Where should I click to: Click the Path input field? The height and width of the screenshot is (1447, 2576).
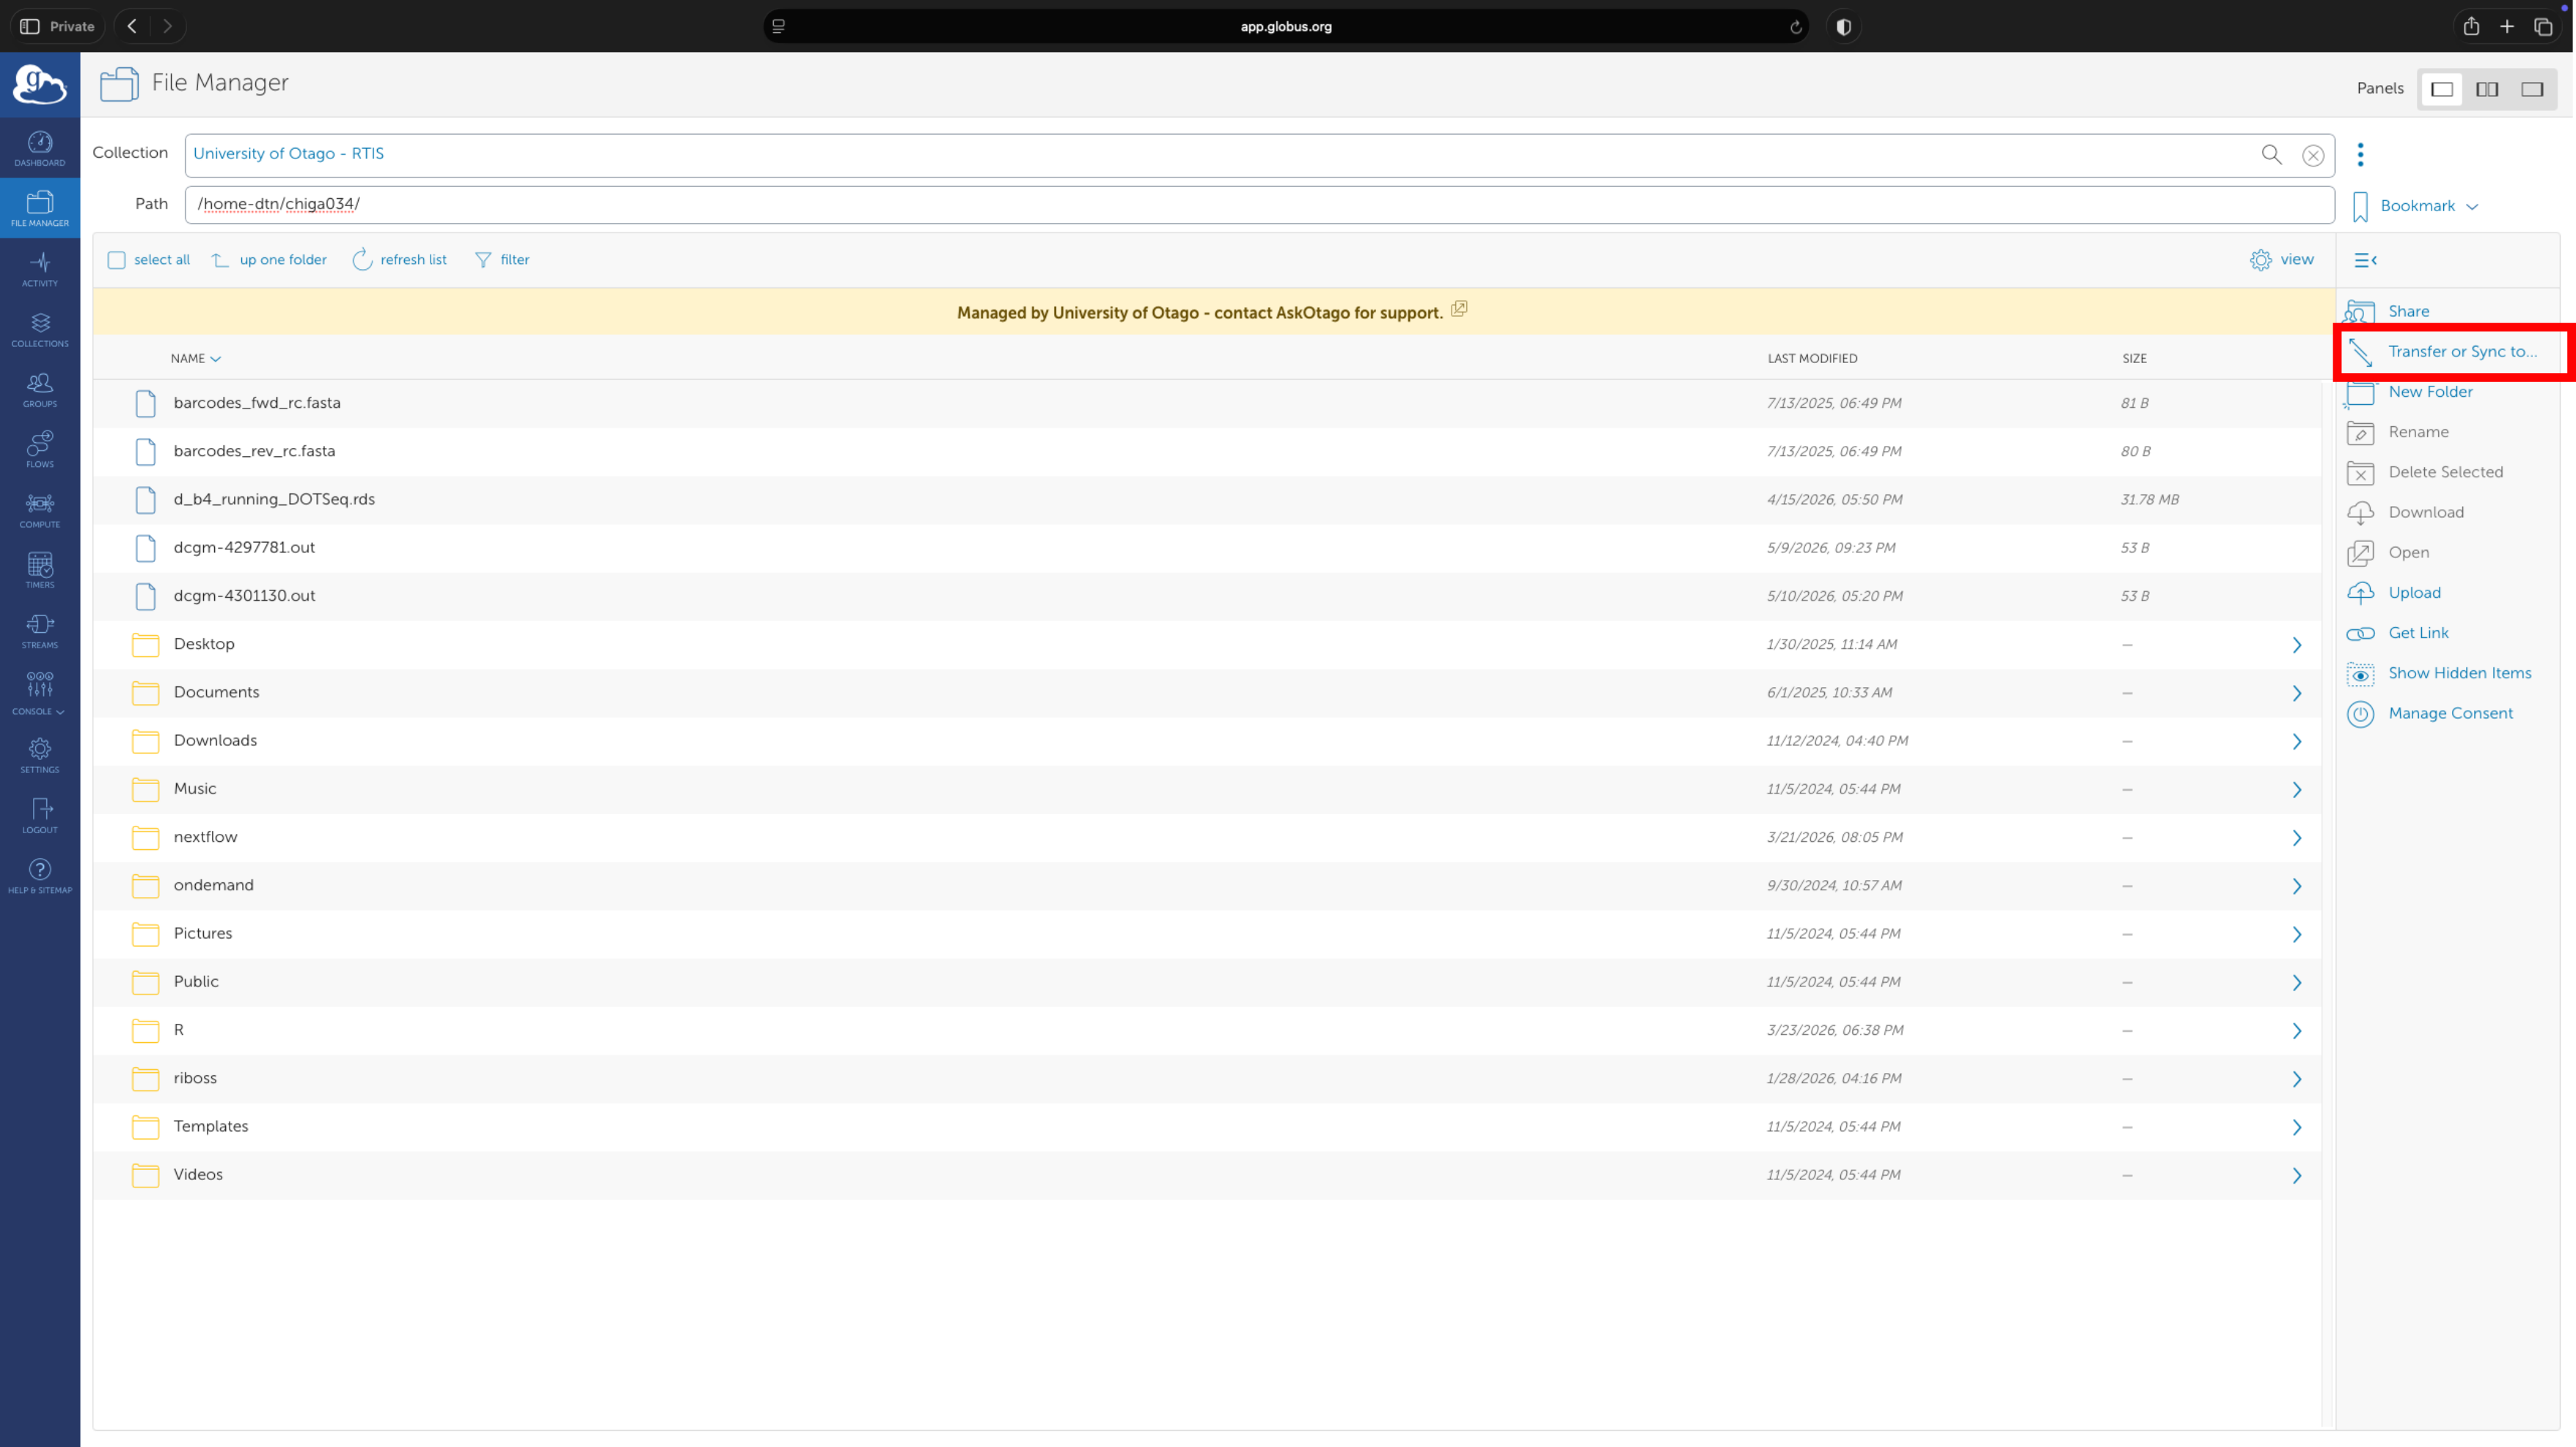point(1259,204)
